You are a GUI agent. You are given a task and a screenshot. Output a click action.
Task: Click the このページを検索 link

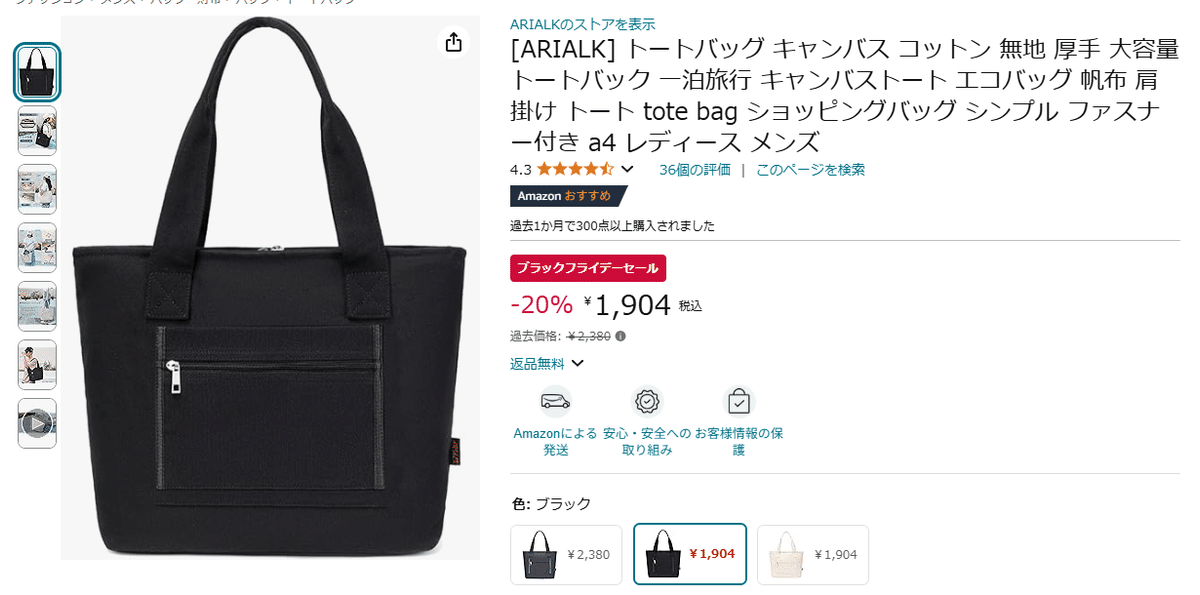[x=810, y=170]
